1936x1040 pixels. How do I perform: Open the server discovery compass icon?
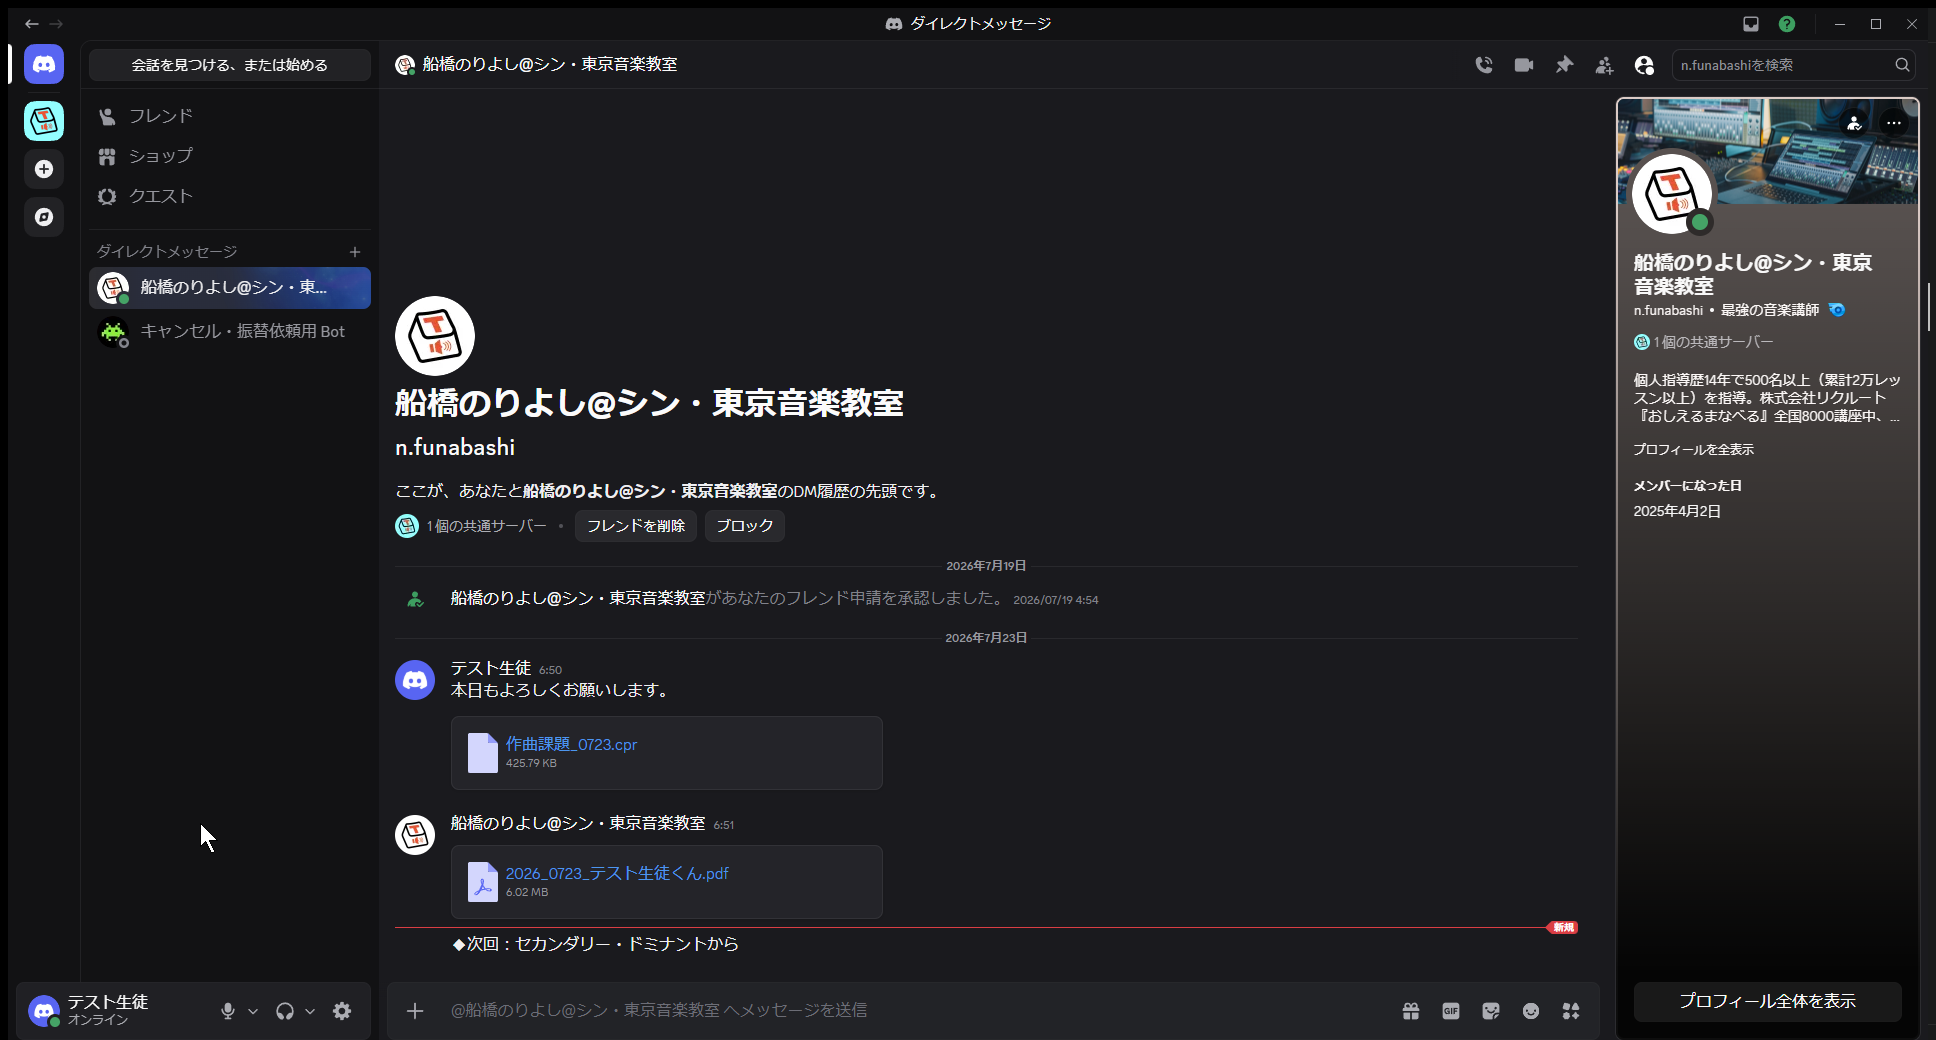44,217
